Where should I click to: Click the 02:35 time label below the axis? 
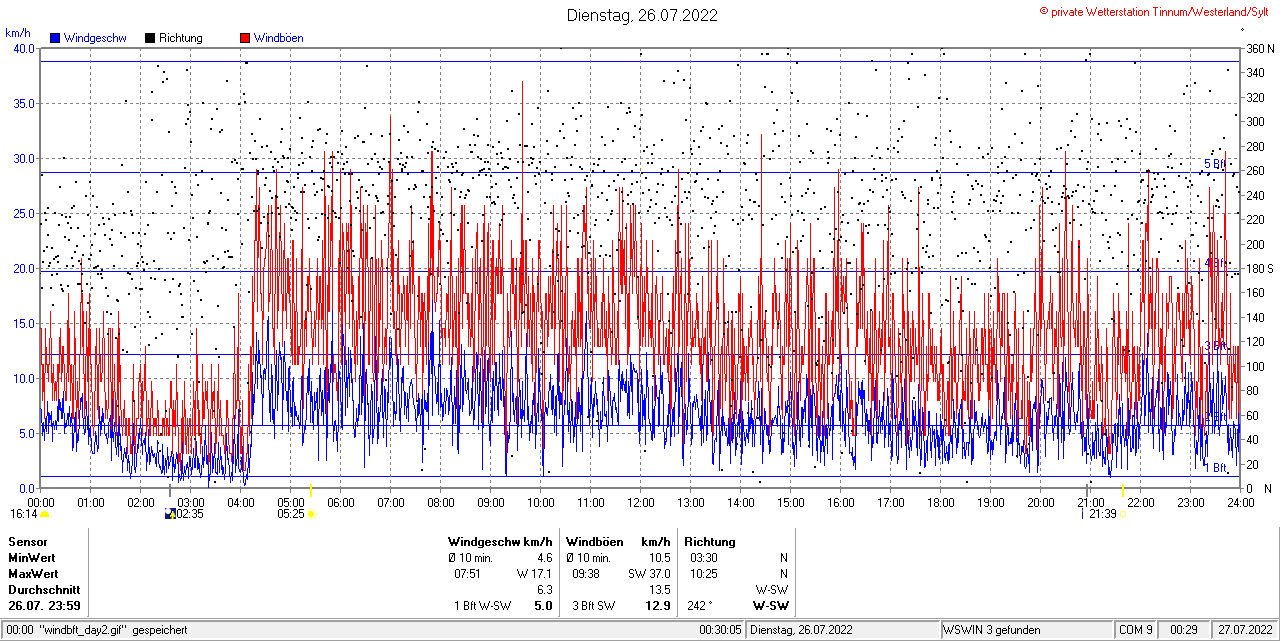click(190, 514)
